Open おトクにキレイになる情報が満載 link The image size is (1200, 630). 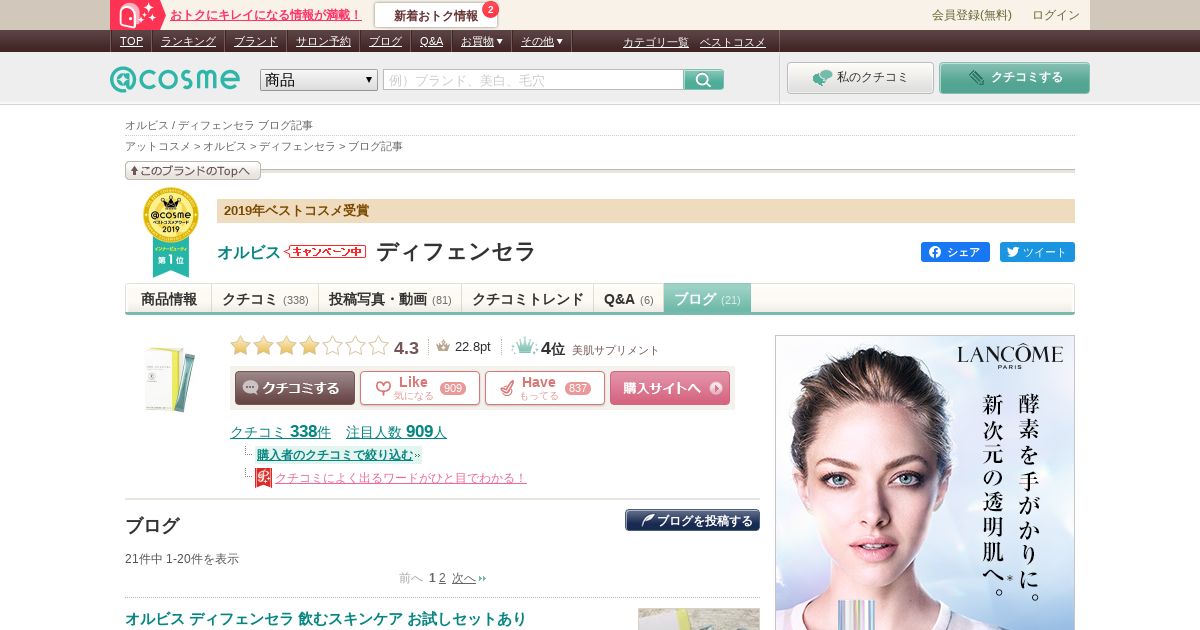pos(266,15)
